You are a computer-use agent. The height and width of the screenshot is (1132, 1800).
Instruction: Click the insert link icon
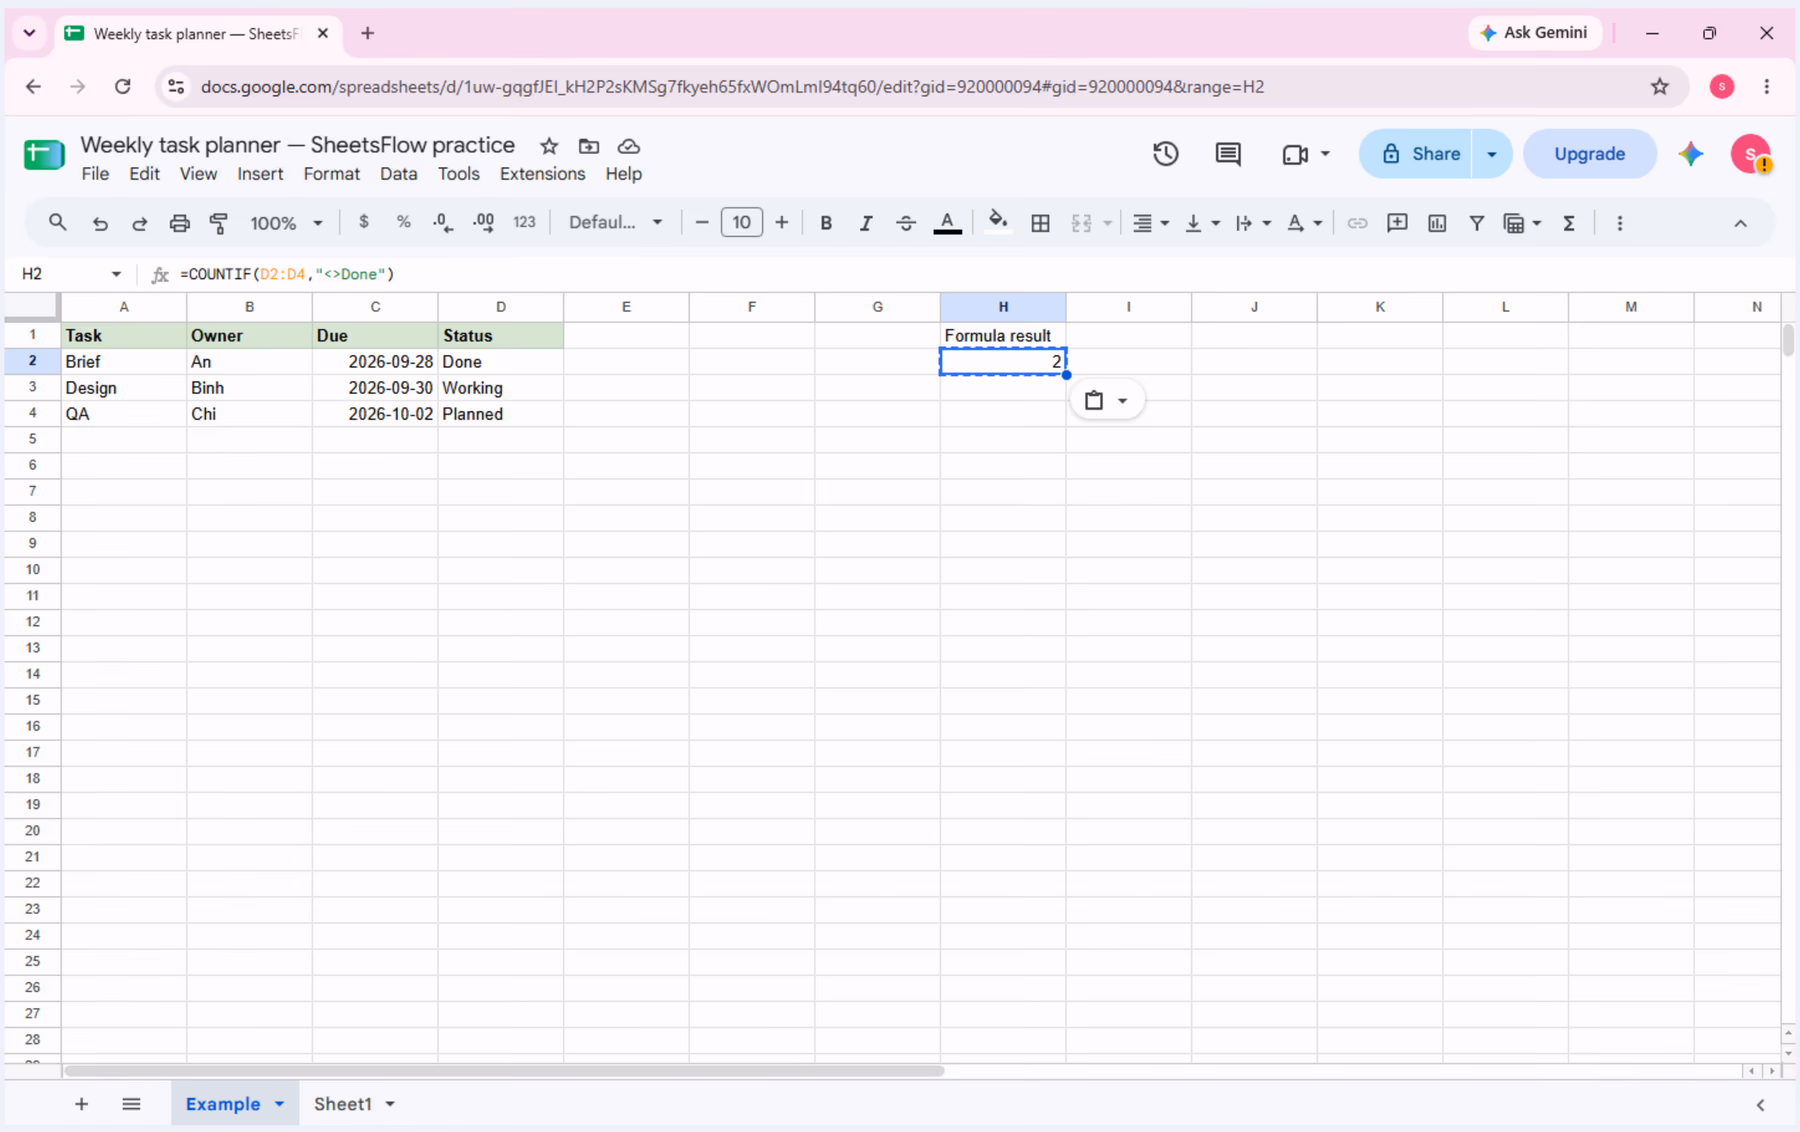[x=1357, y=223]
